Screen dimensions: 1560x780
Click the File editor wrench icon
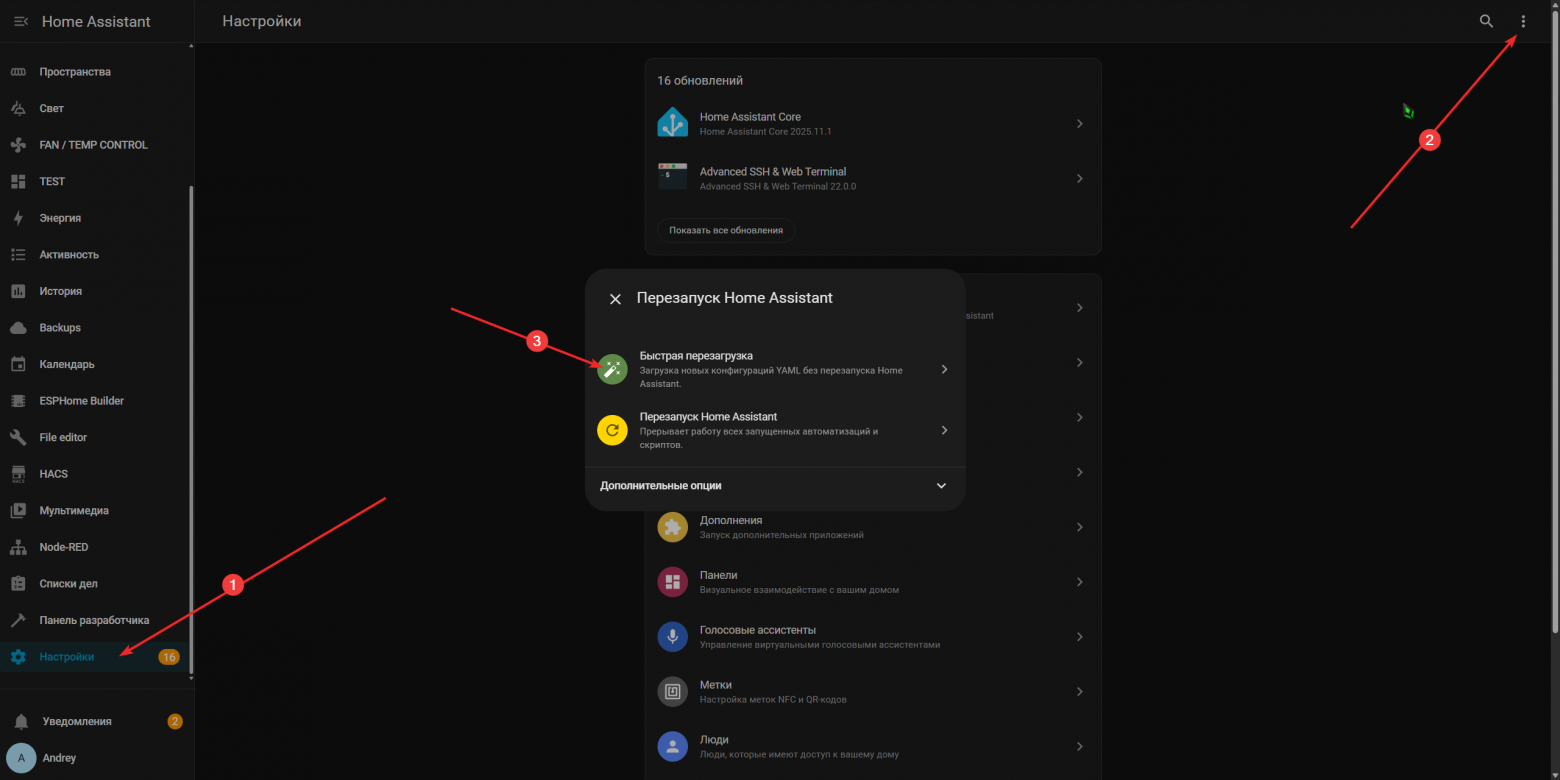[18, 437]
